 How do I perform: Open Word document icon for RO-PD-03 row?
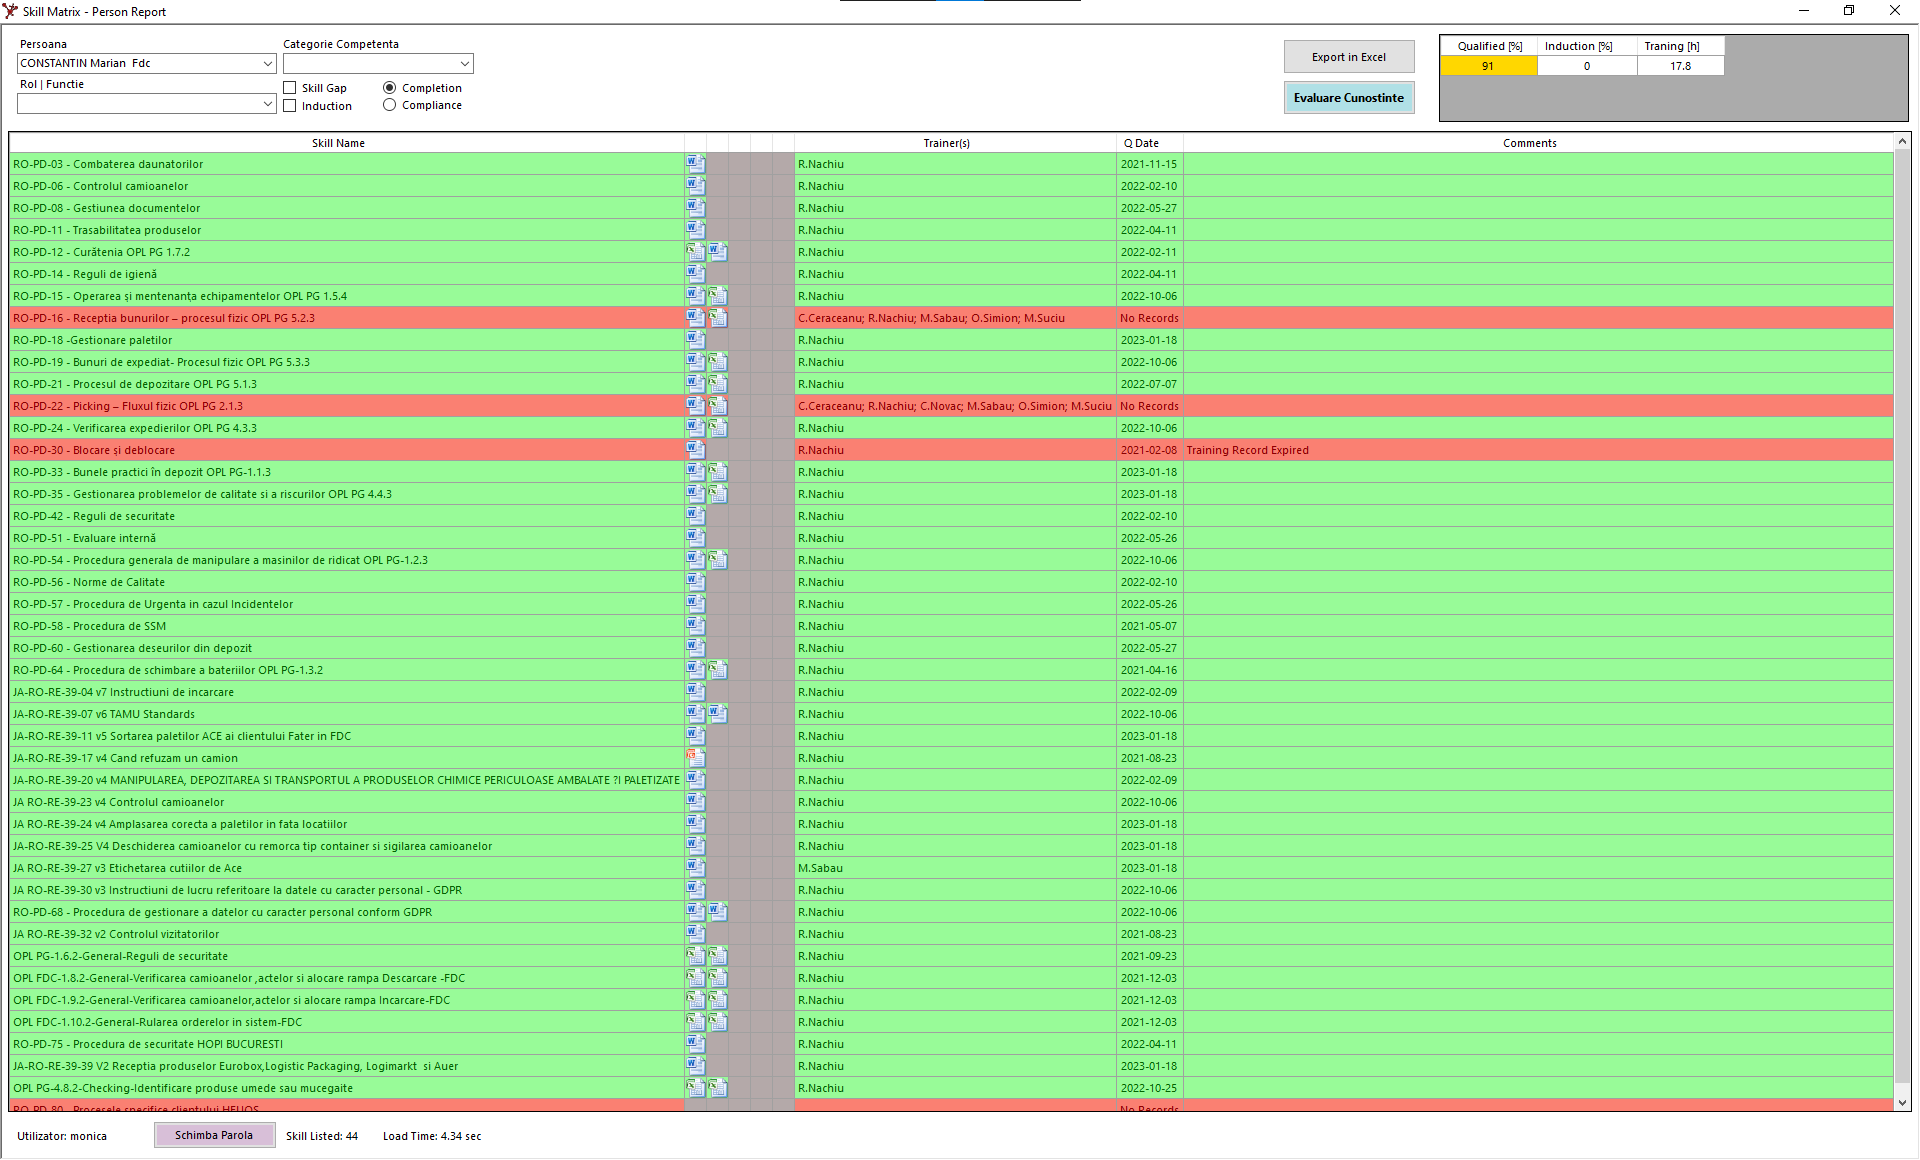(x=696, y=164)
